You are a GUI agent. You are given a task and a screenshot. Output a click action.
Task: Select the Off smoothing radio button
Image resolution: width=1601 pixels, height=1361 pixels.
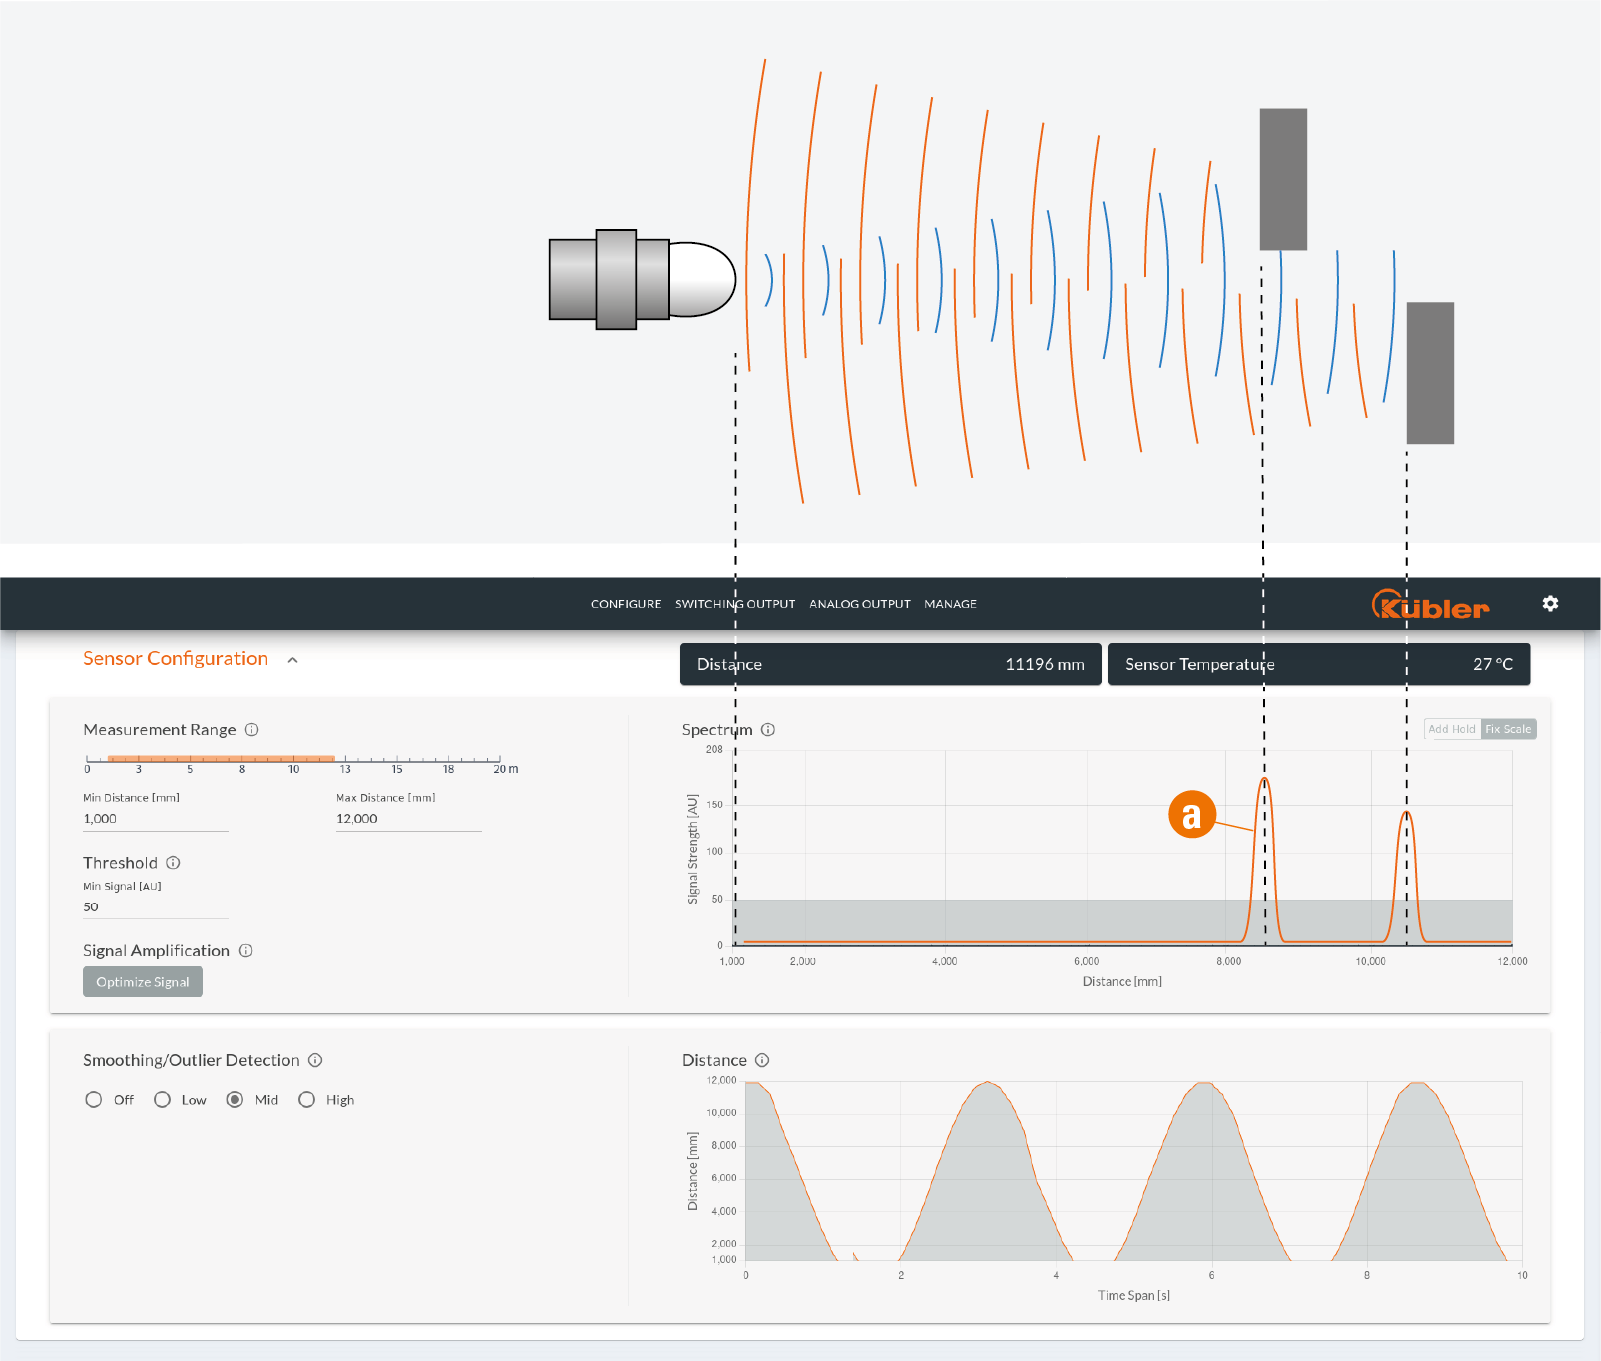pos(94,1100)
